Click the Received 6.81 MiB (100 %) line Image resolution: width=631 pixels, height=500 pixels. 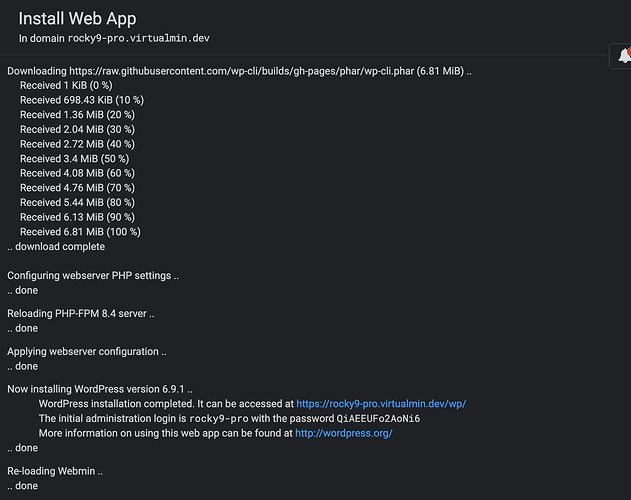coord(80,231)
